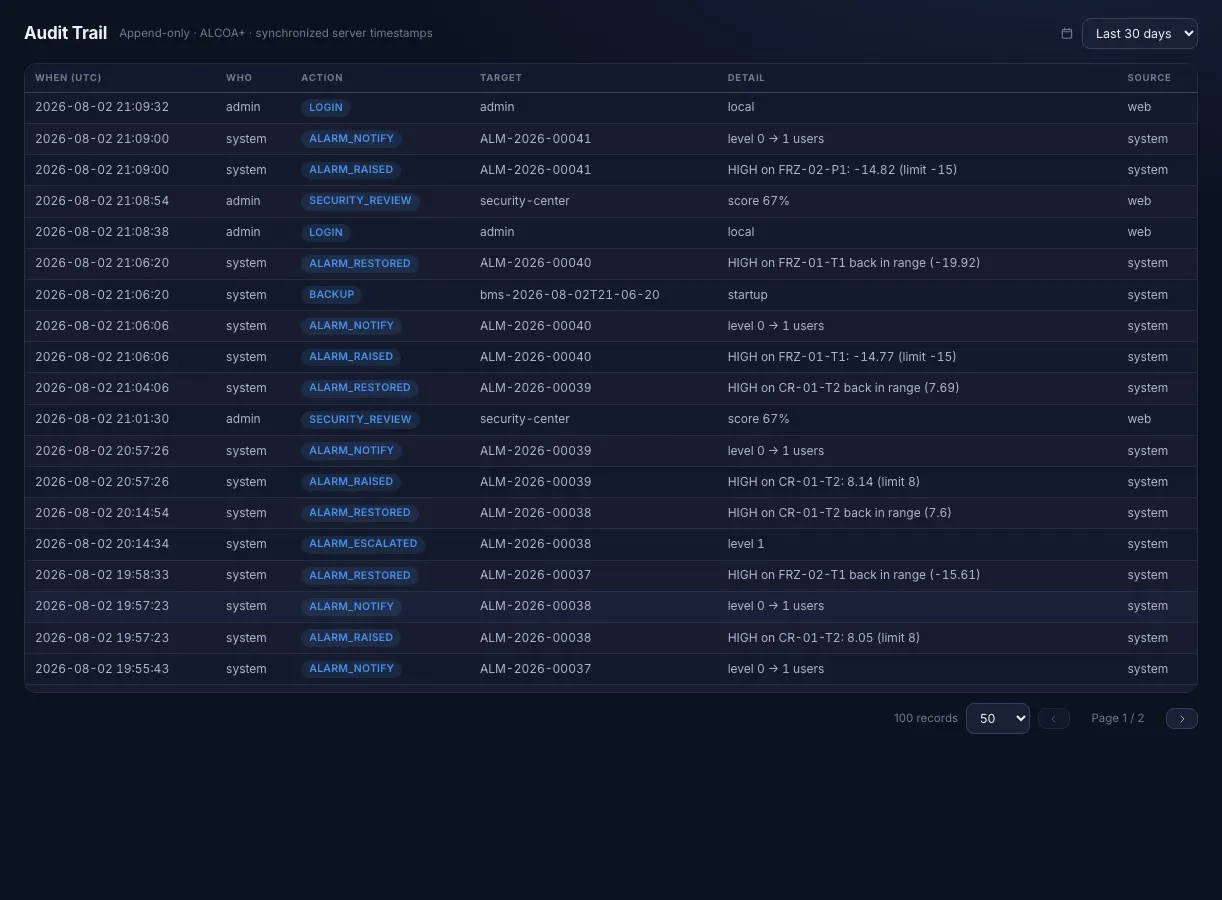
Task: Click ALARM_RESTORED badge for ALM-2026-00040
Action: [360, 263]
